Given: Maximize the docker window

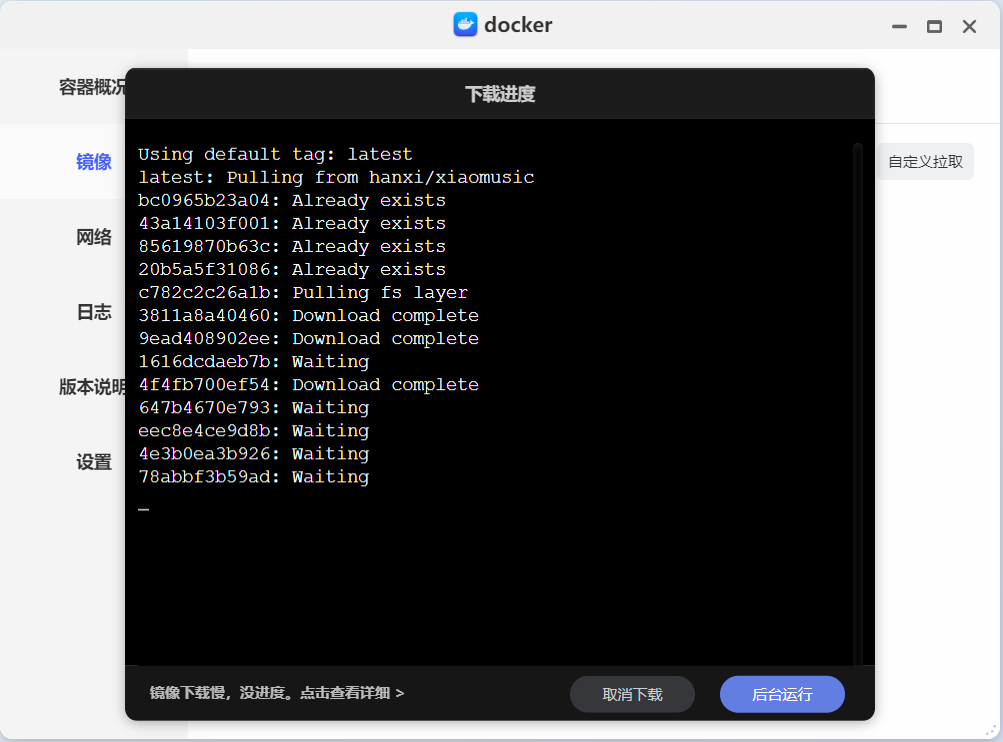Looking at the screenshot, I should click(934, 27).
